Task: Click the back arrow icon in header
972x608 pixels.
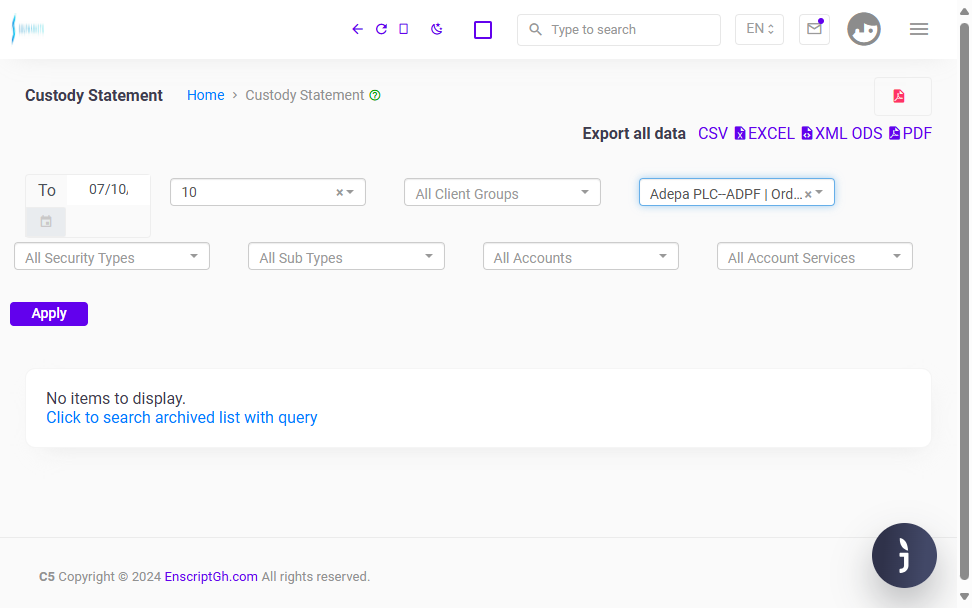Action: 357,29
